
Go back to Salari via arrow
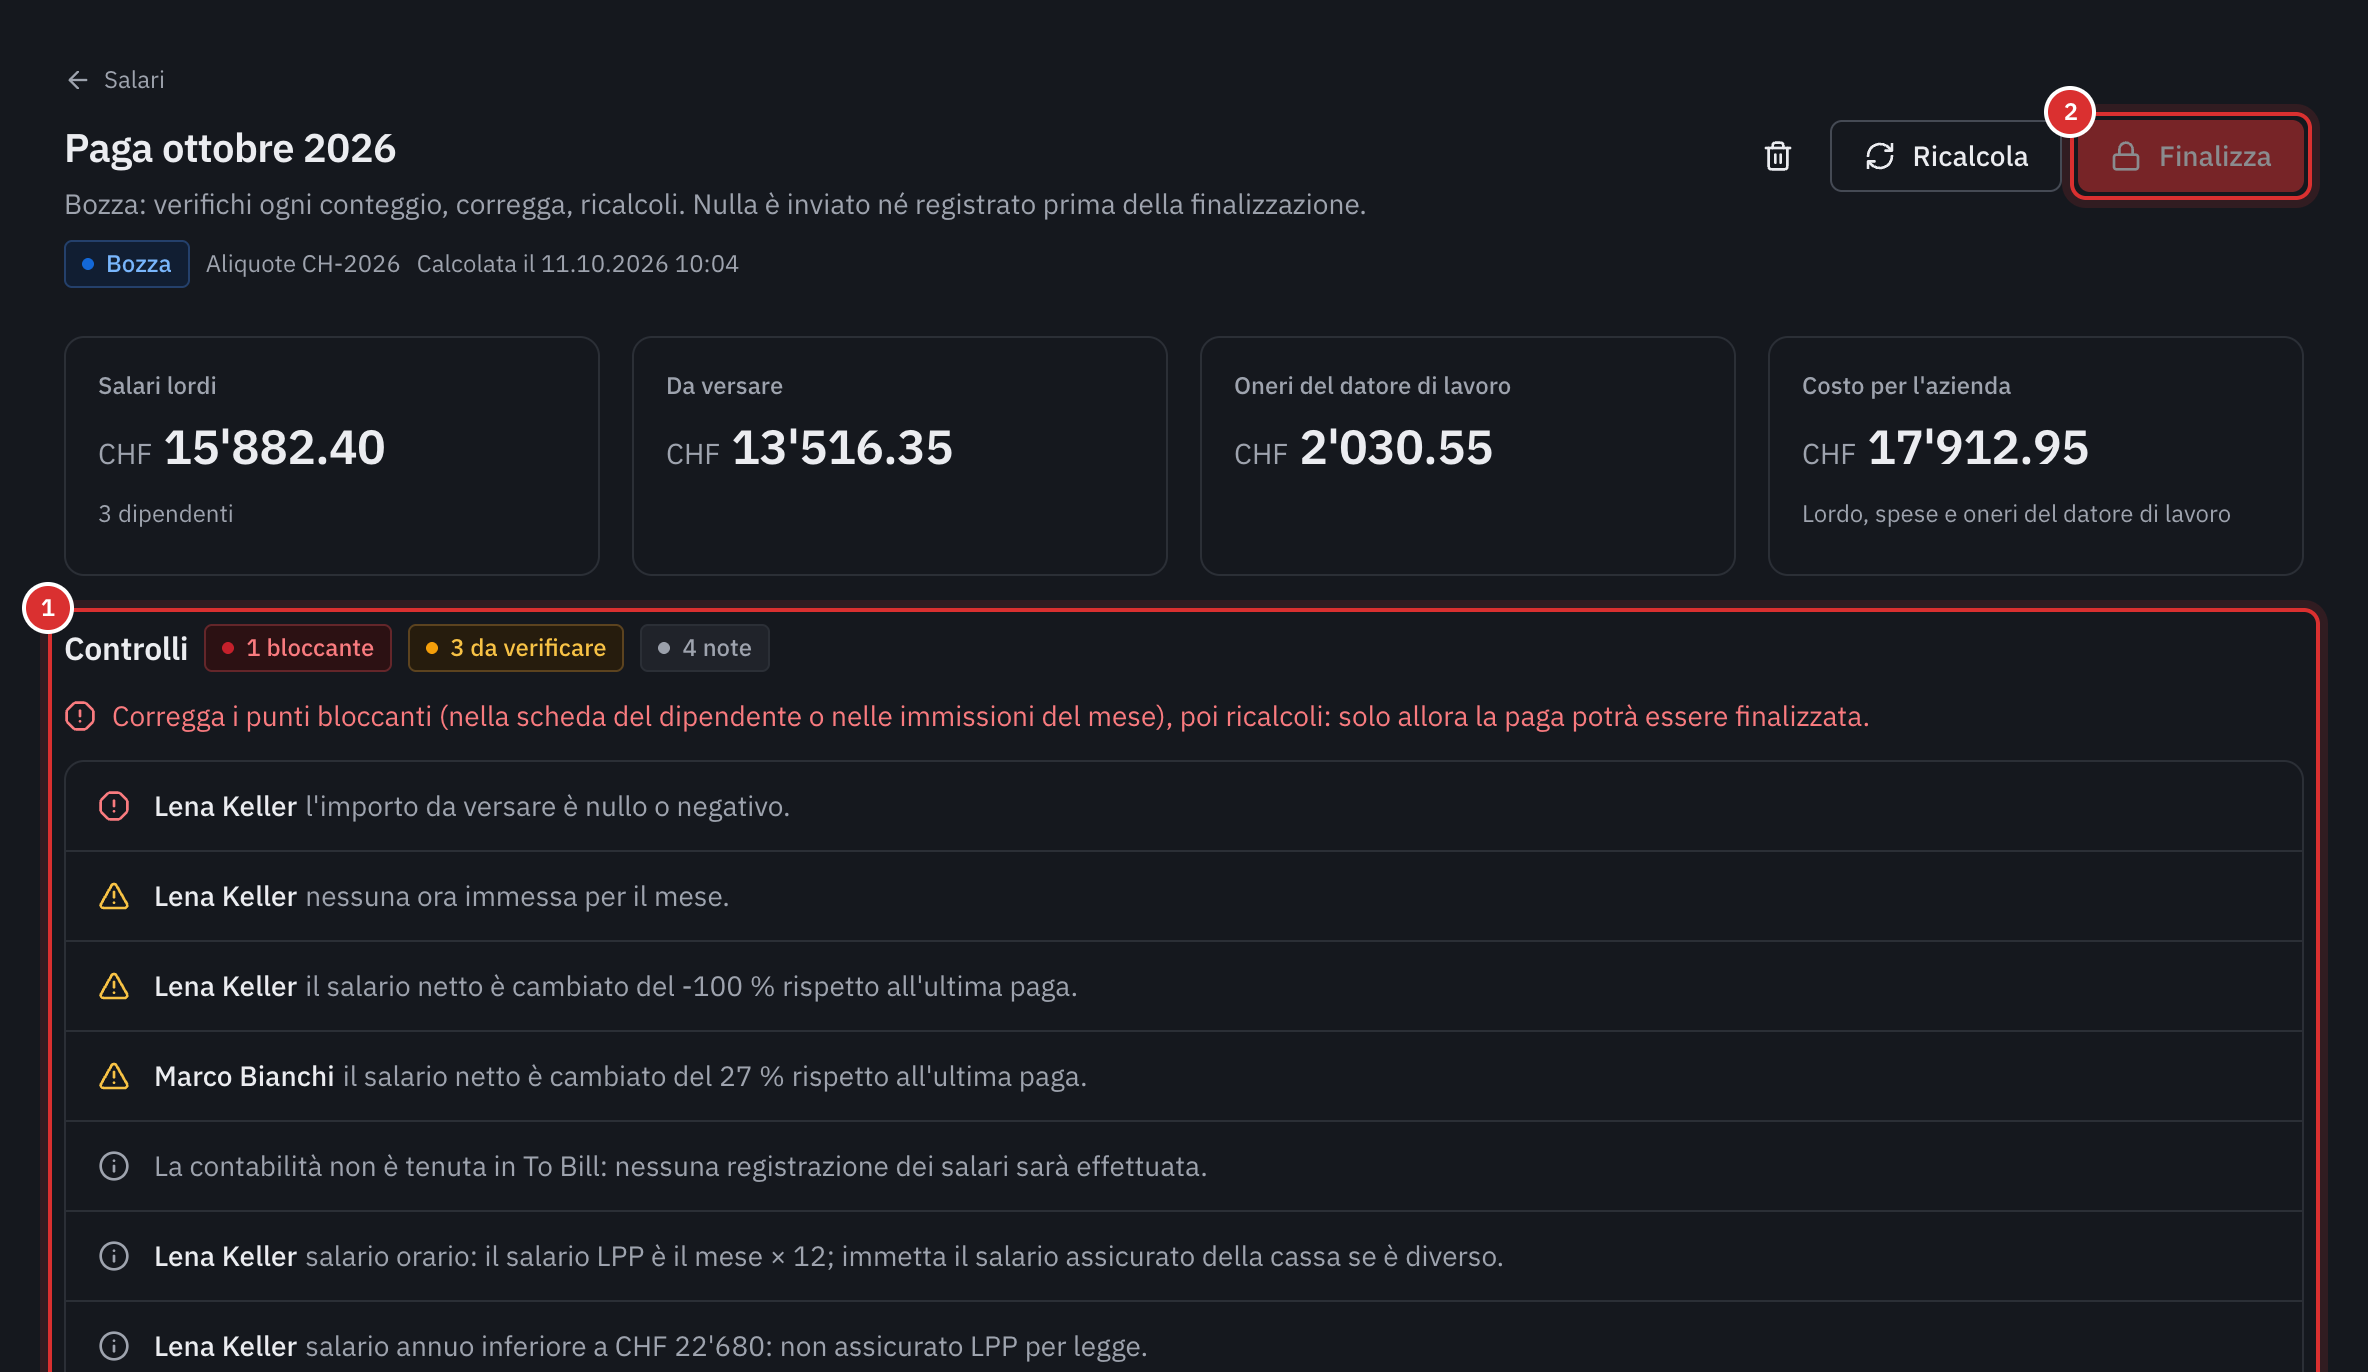tap(77, 80)
